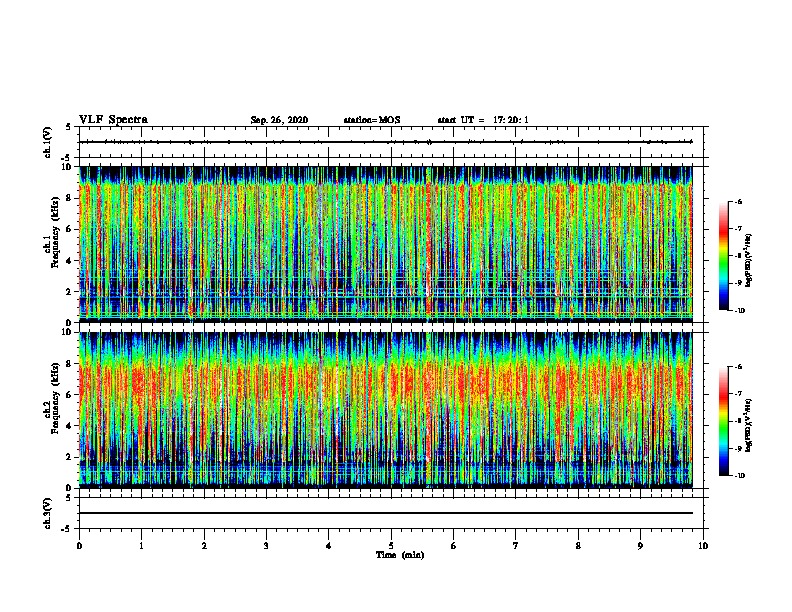
Task: Click the "station=MOS" header label
Action: click(x=372, y=120)
